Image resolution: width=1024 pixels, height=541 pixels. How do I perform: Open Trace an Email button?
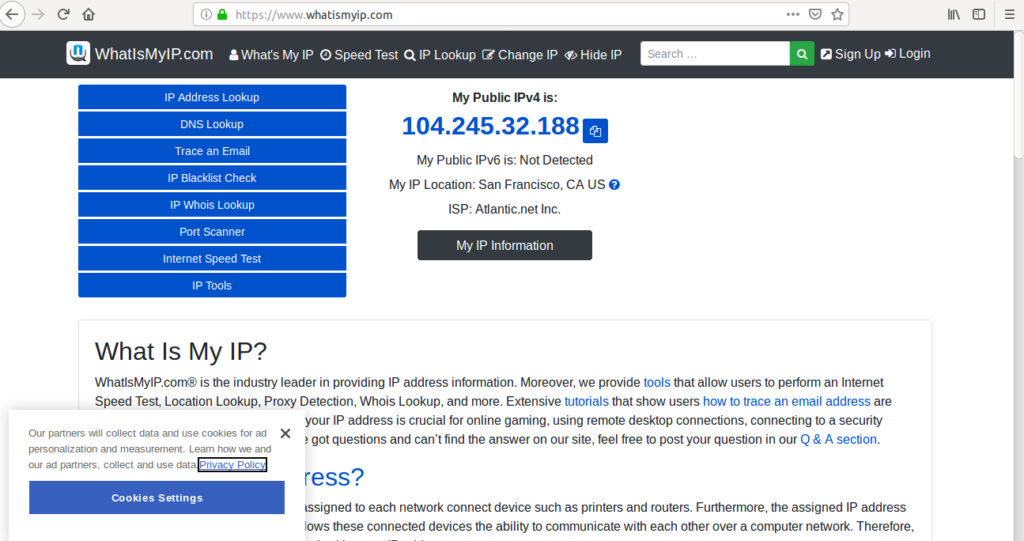click(x=212, y=151)
